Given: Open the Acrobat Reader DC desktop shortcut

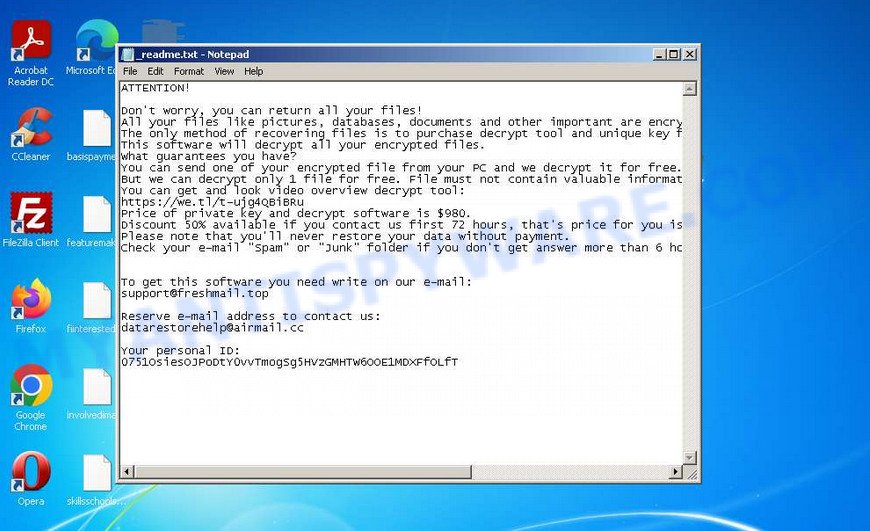Looking at the screenshot, I should pos(31,53).
